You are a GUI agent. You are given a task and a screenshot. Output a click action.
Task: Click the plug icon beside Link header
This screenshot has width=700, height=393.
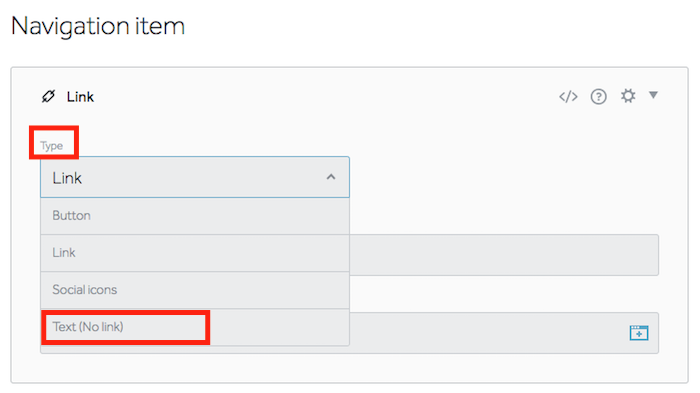tap(48, 96)
